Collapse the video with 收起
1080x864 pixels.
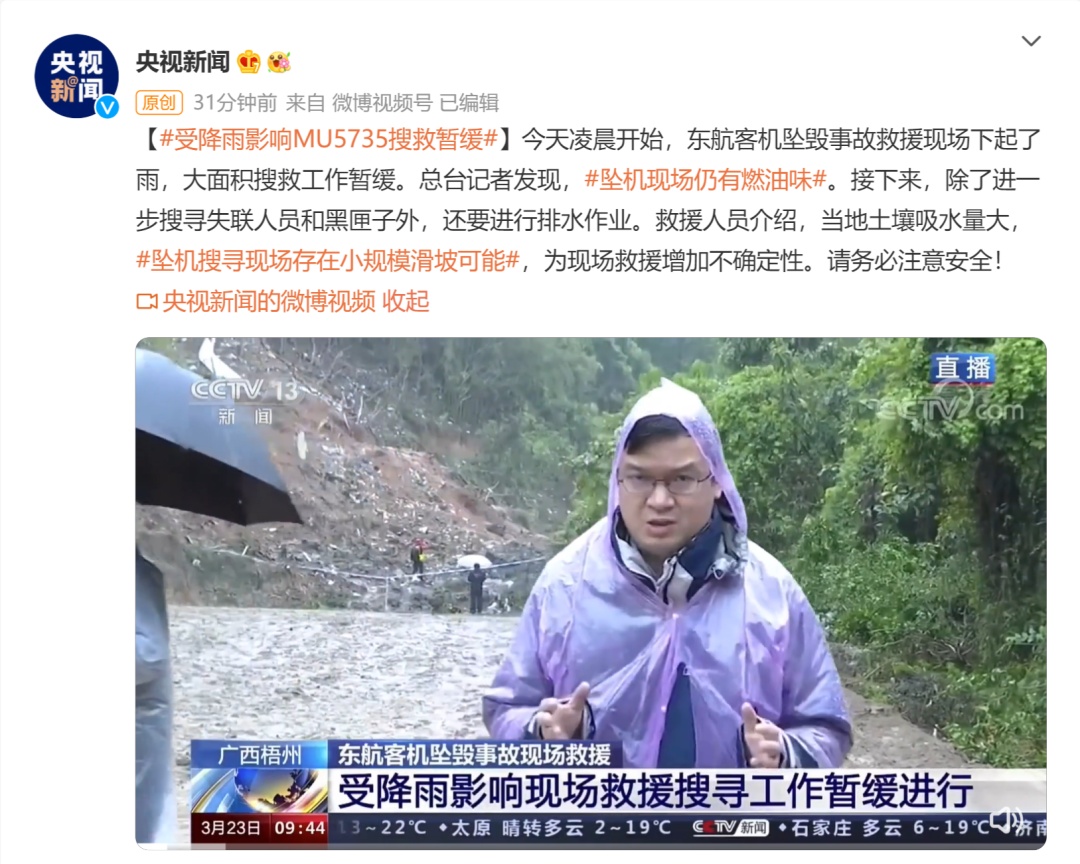[x=406, y=302]
